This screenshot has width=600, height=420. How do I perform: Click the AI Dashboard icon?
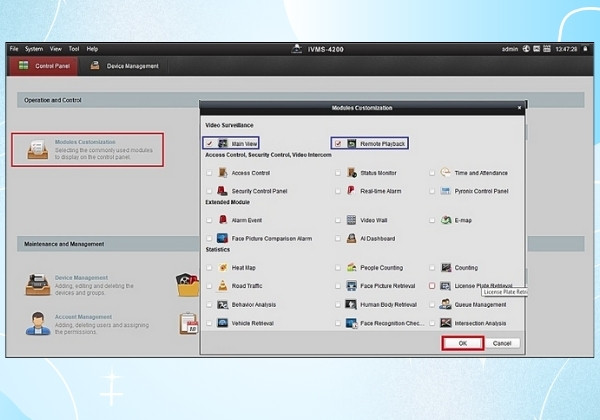click(x=351, y=238)
